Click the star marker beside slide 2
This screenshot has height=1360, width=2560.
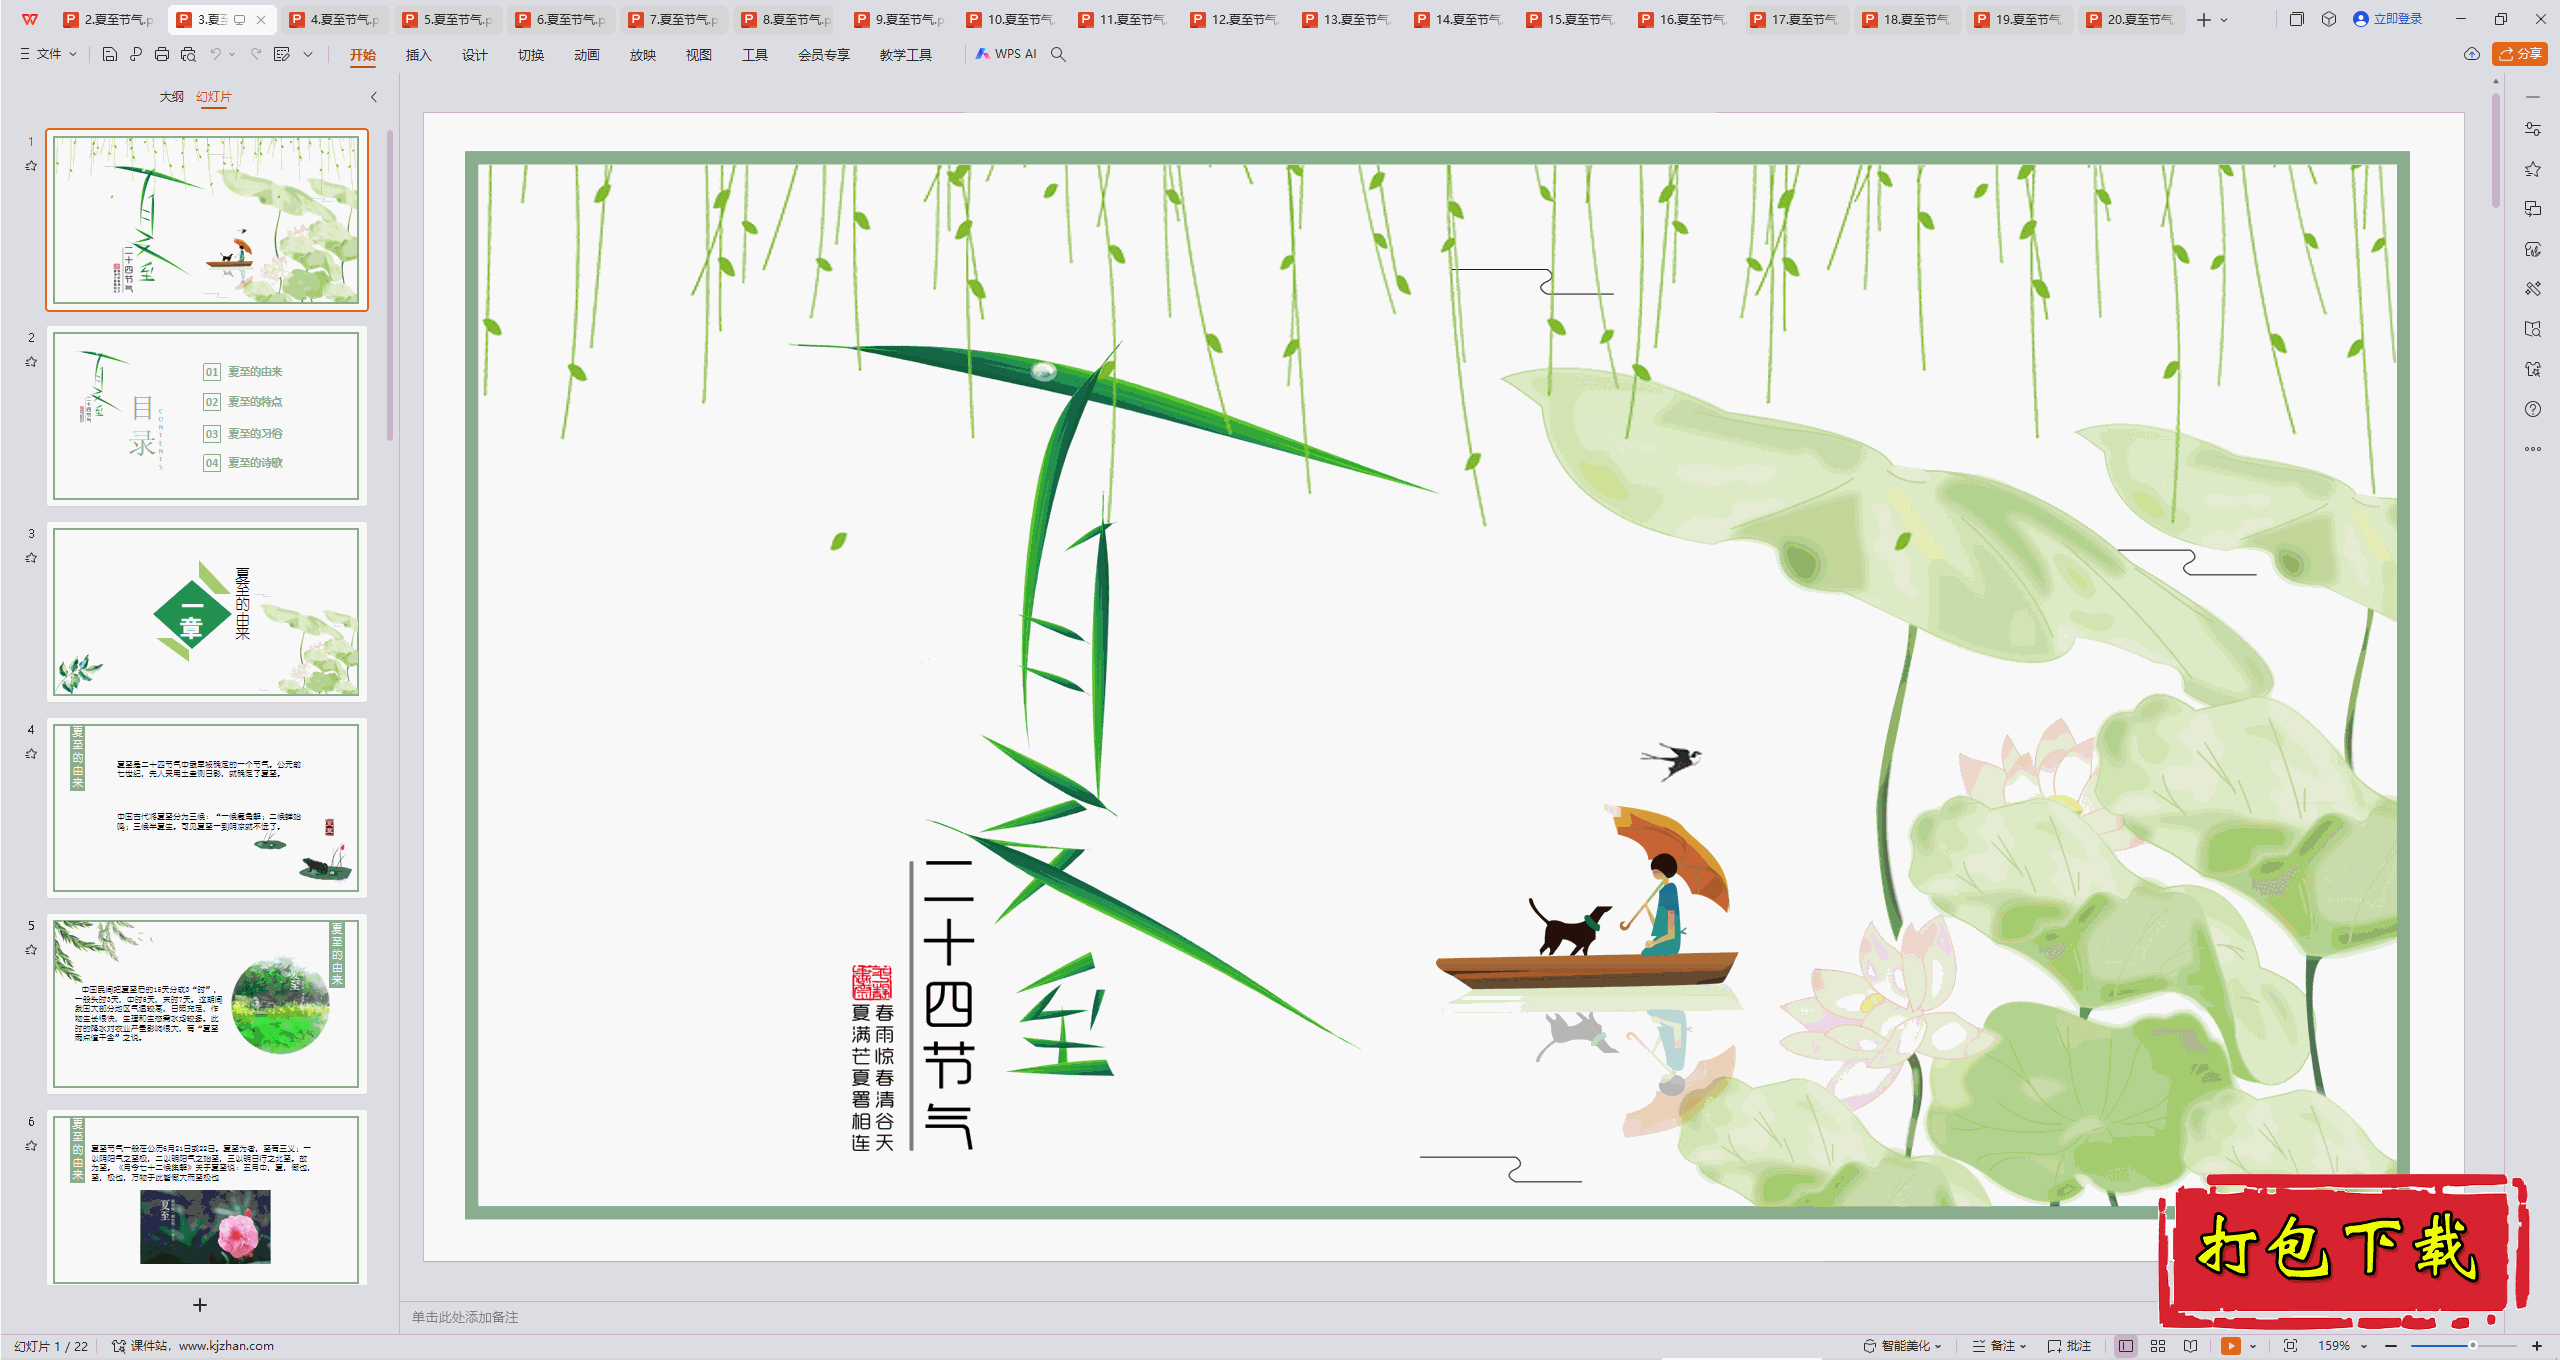point(31,362)
